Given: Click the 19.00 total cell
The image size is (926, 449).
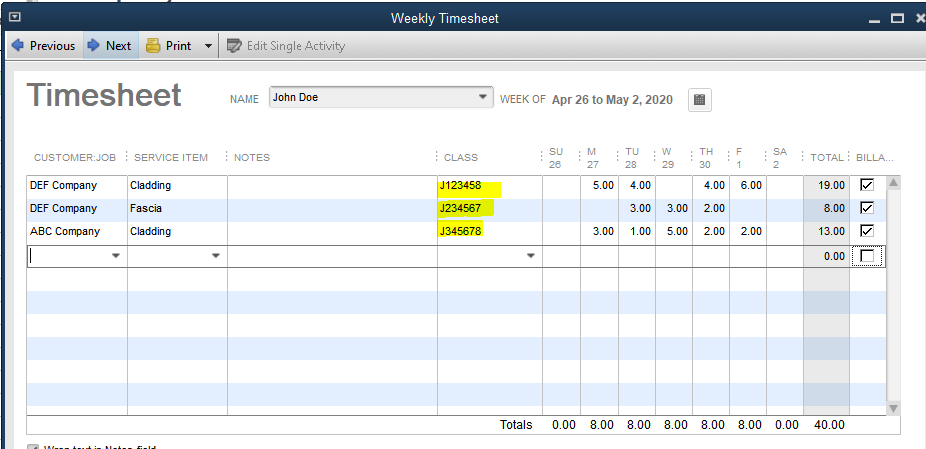Looking at the screenshot, I should [826, 186].
